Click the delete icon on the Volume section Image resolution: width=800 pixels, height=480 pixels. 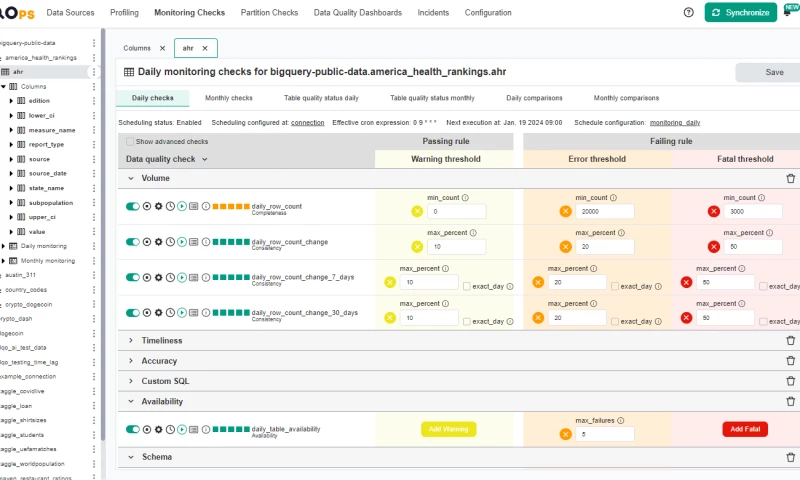790,178
